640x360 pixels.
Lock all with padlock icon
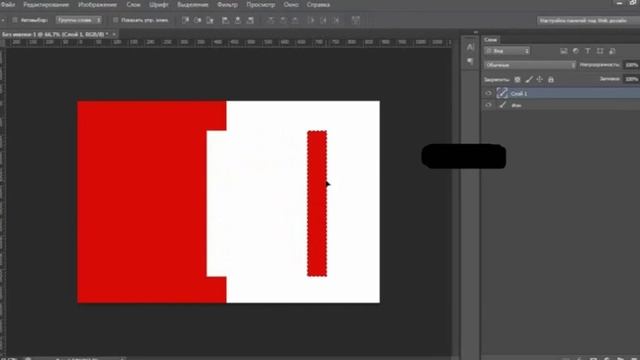[x=551, y=80]
